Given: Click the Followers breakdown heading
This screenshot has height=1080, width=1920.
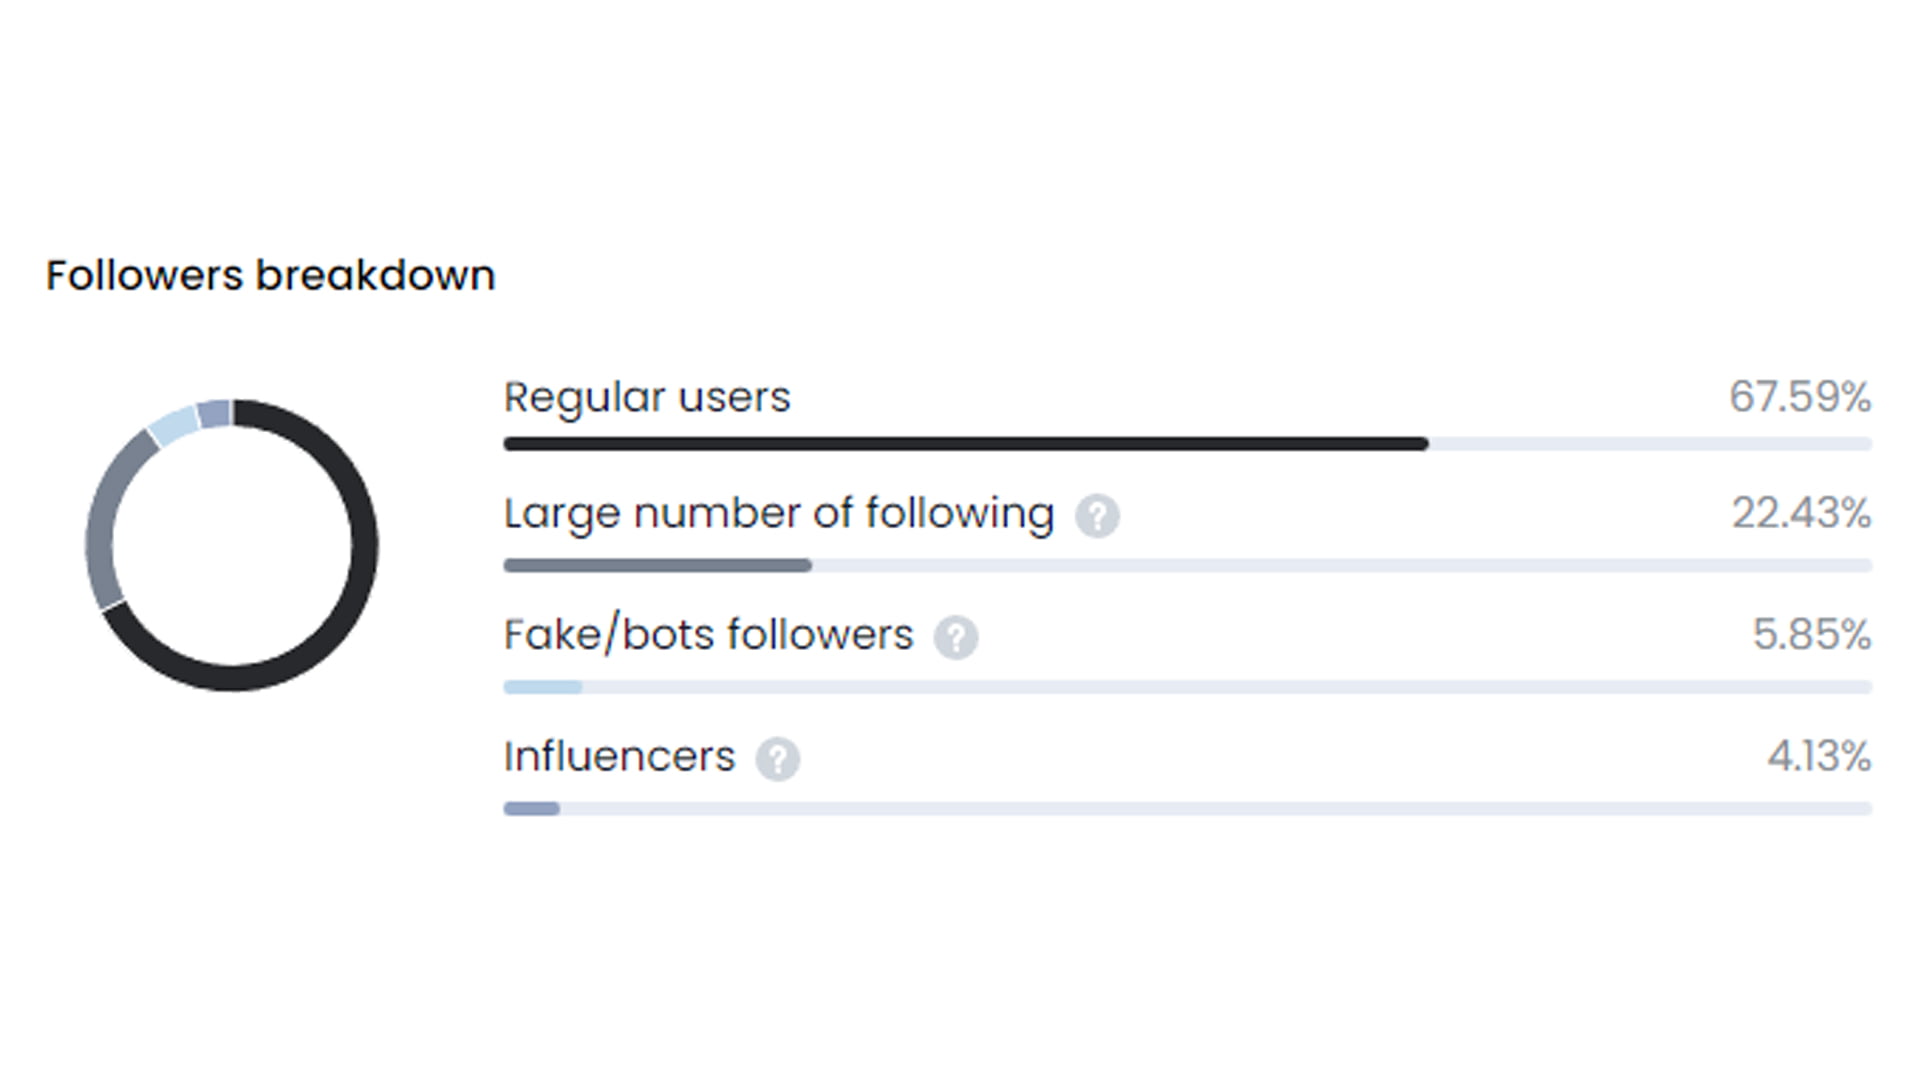Looking at the screenshot, I should tap(271, 276).
